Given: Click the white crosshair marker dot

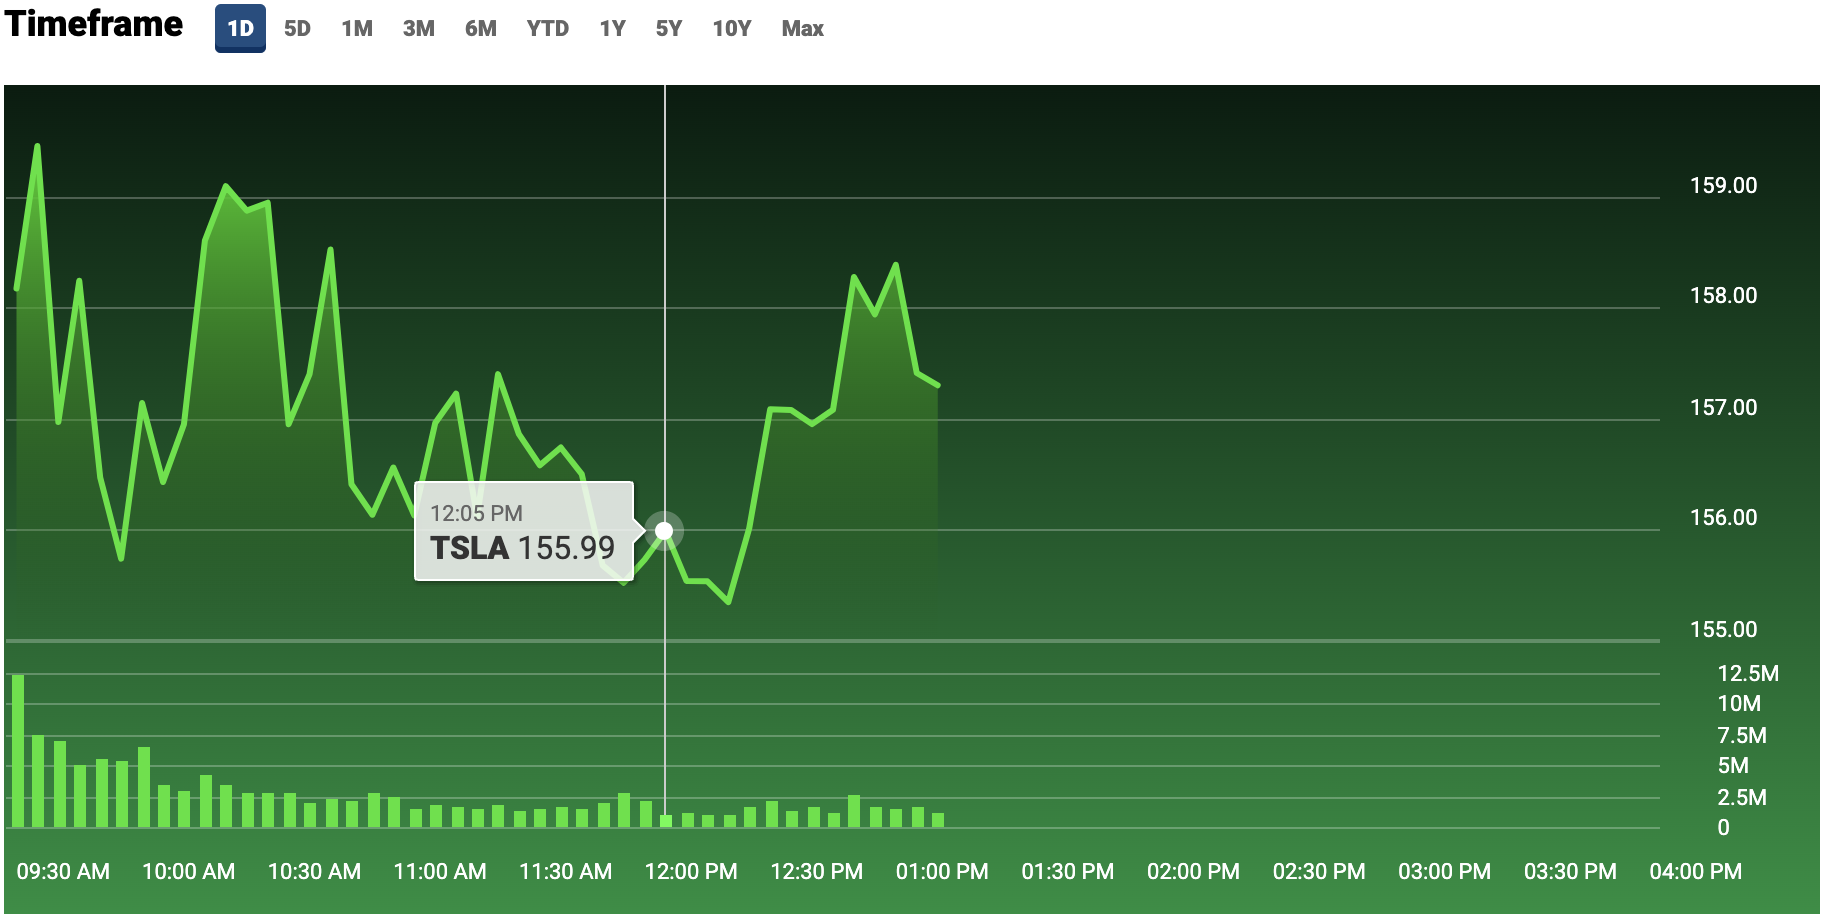Looking at the screenshot, I should [664, 528].
